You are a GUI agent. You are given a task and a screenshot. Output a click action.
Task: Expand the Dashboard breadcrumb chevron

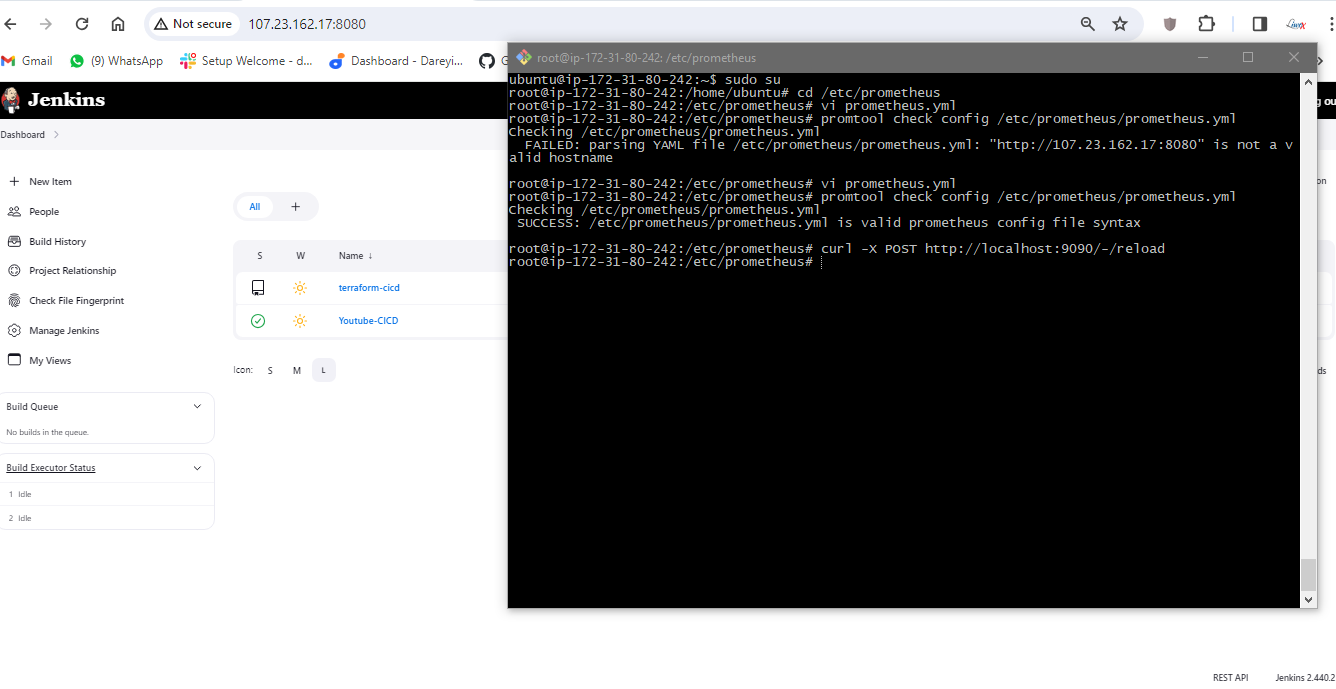click(56, 135)
